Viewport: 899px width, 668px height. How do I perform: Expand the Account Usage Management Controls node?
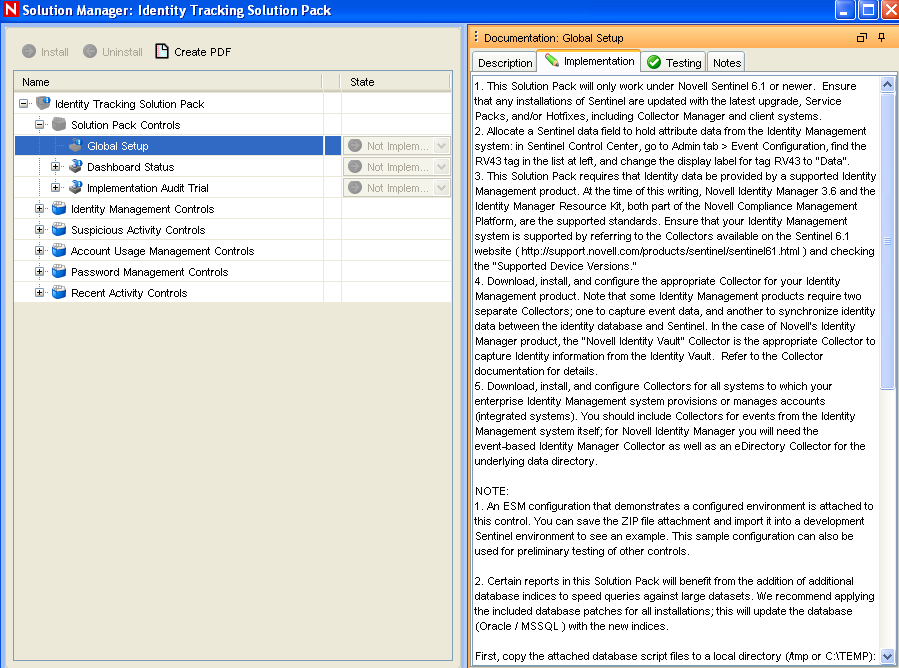(40, 251)
